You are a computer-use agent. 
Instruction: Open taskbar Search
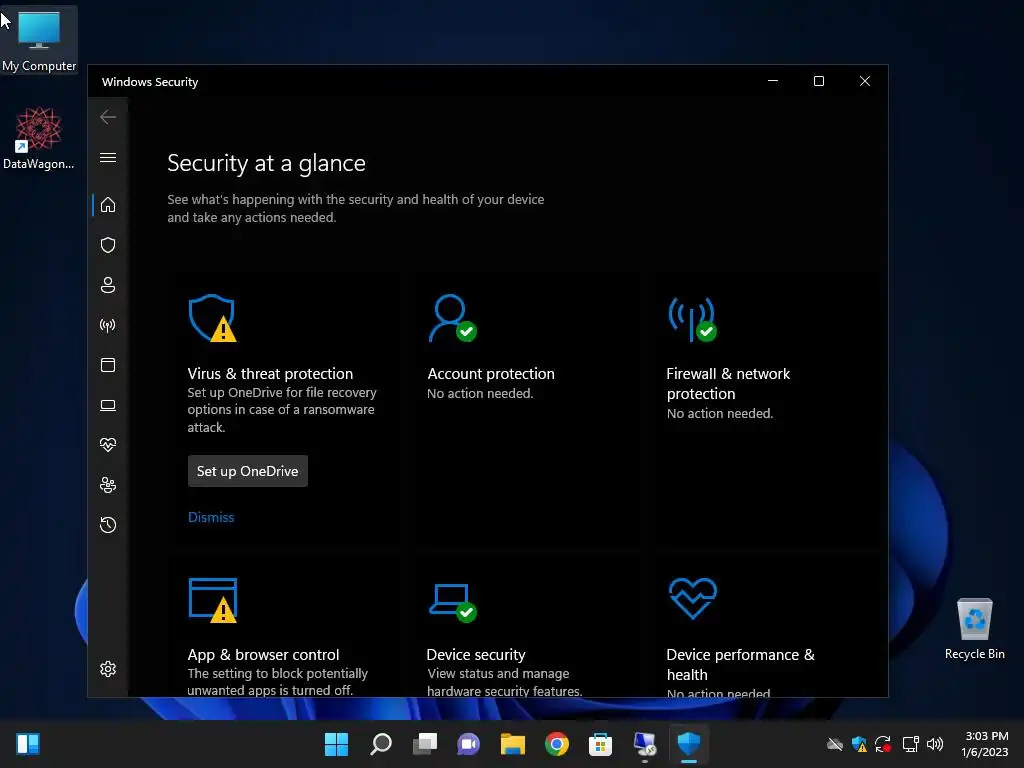(381, 744)
